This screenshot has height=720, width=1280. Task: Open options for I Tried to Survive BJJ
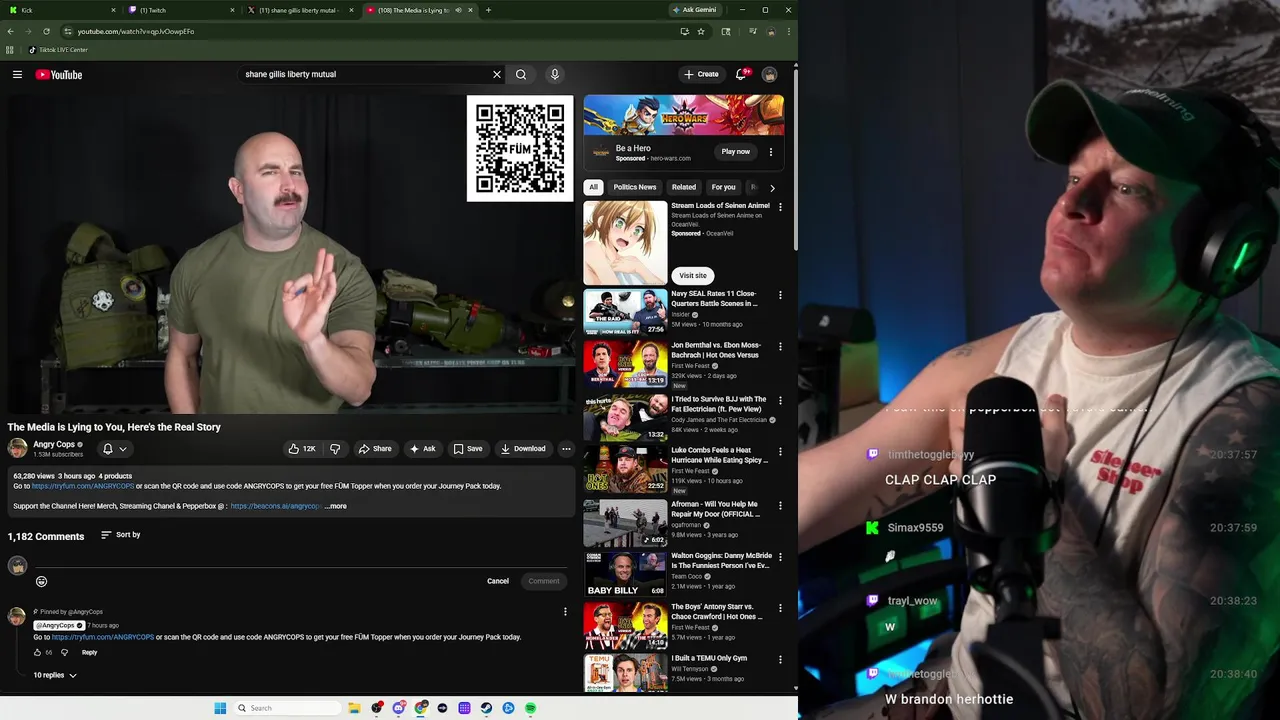(x=780, y=400)
